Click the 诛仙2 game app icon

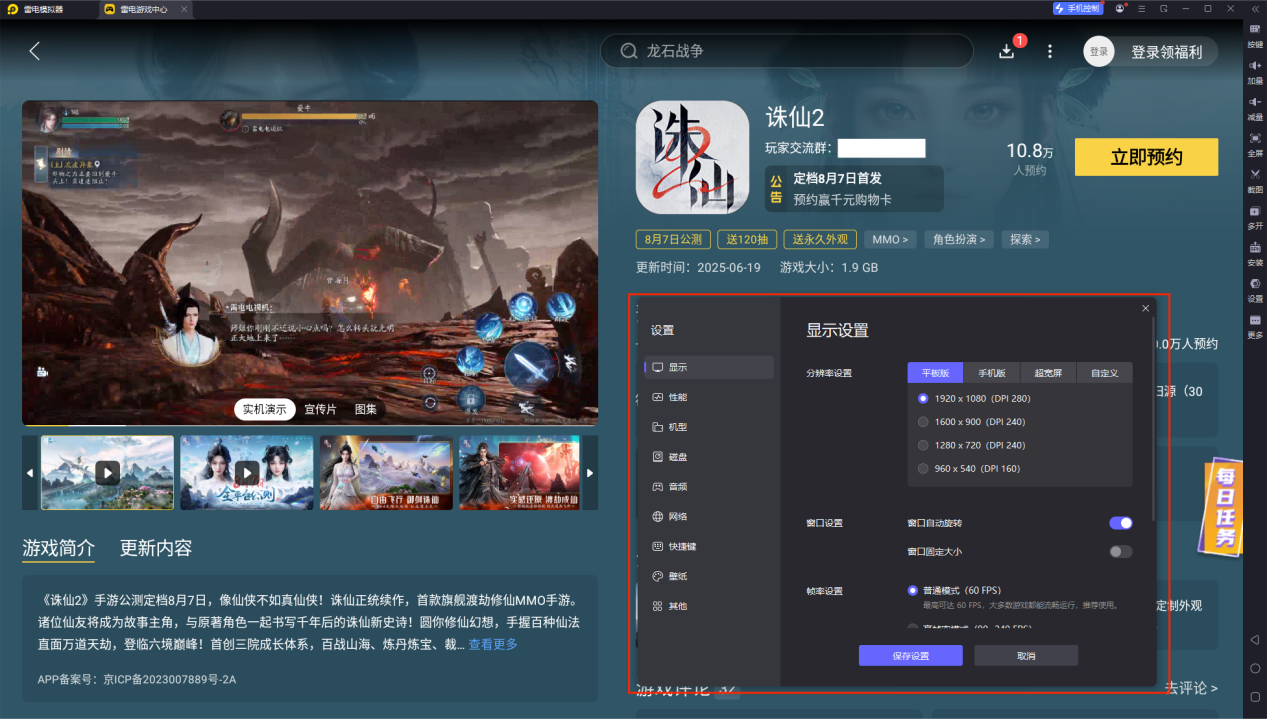point(693,157)
